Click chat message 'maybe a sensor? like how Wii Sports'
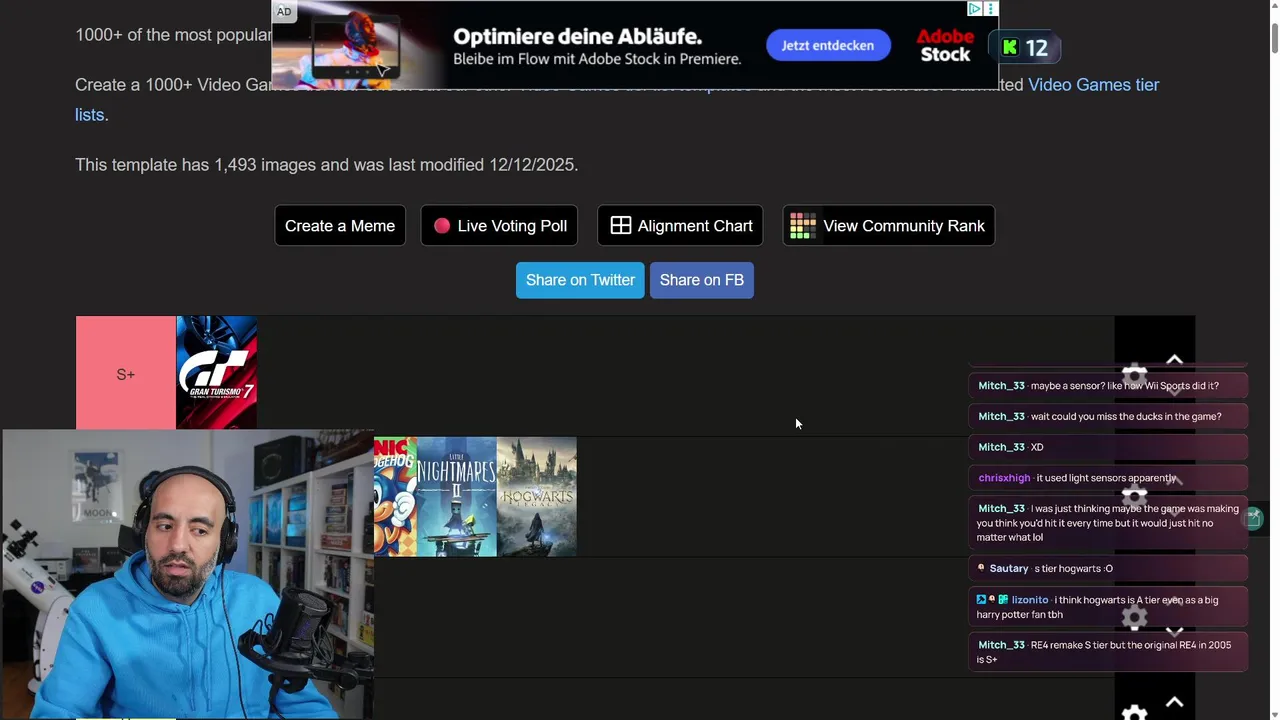1280x720 pixels. coord(1108,386)
